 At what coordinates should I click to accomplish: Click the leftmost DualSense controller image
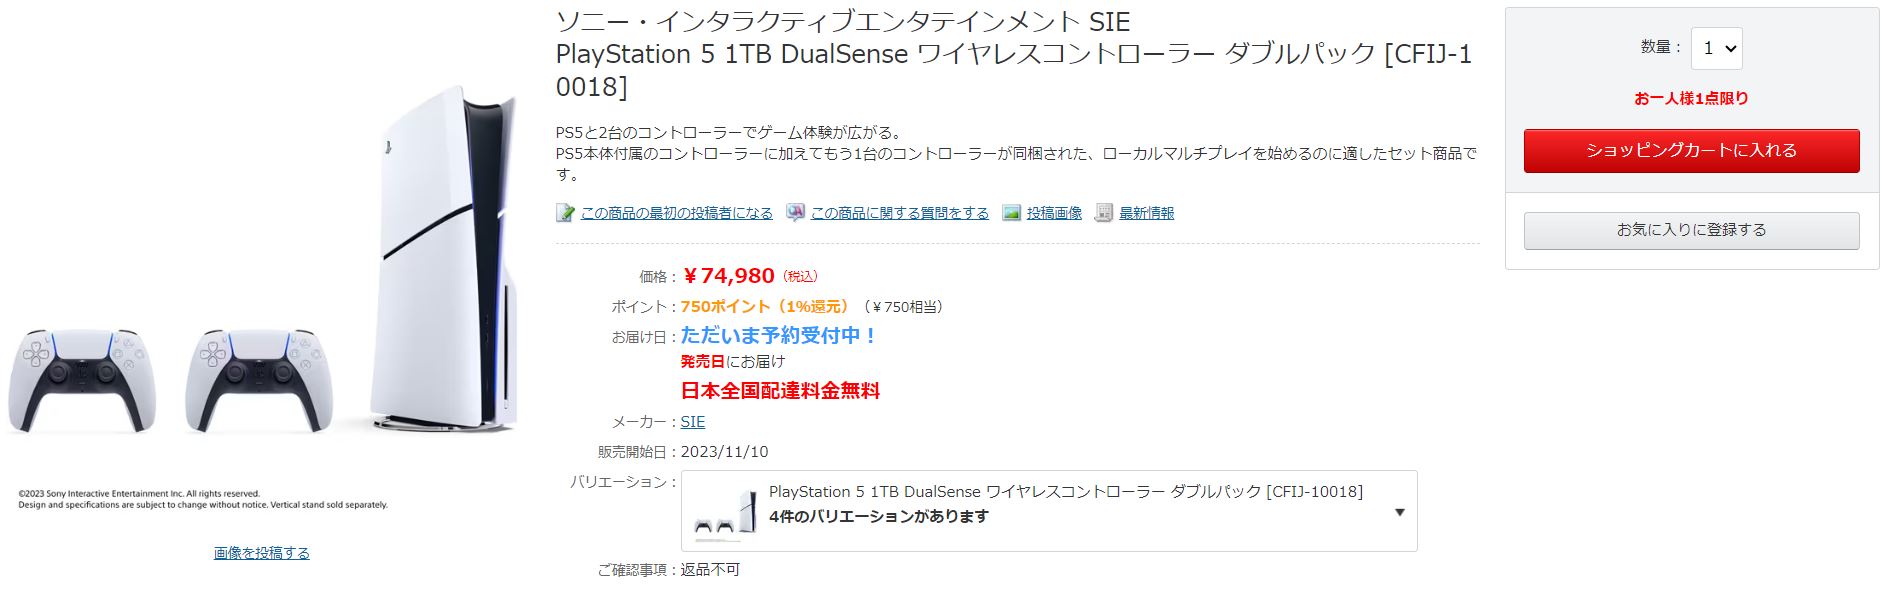point(82,380)
